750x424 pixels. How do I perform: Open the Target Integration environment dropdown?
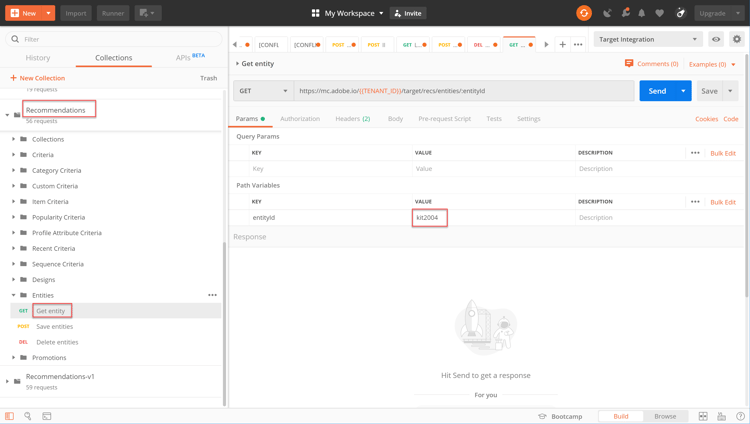click(x=648, y=39)
